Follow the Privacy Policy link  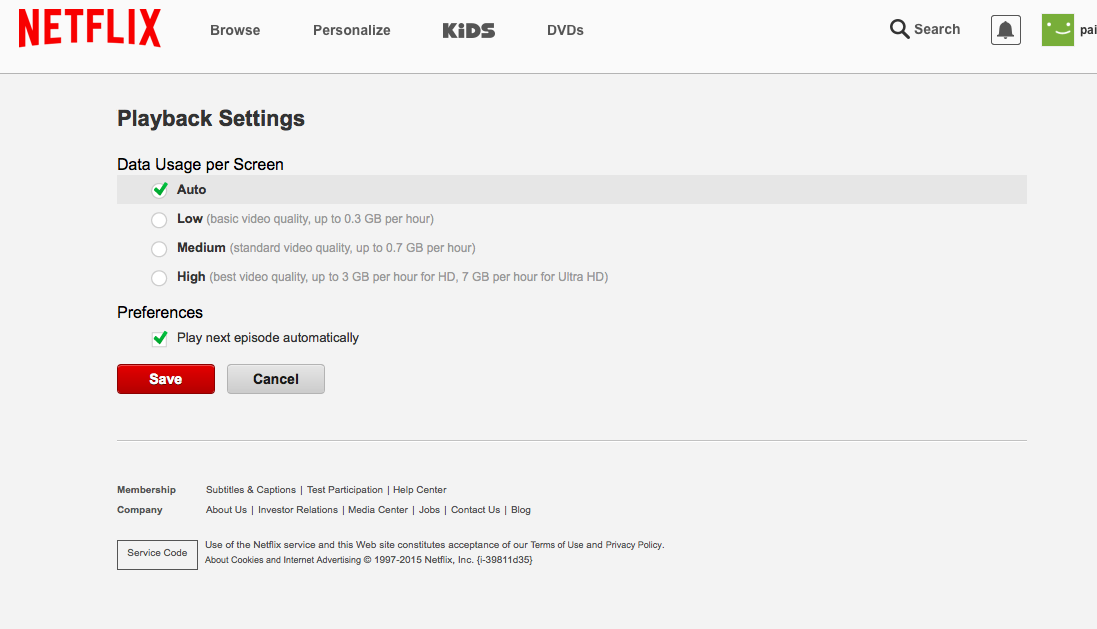633,545
